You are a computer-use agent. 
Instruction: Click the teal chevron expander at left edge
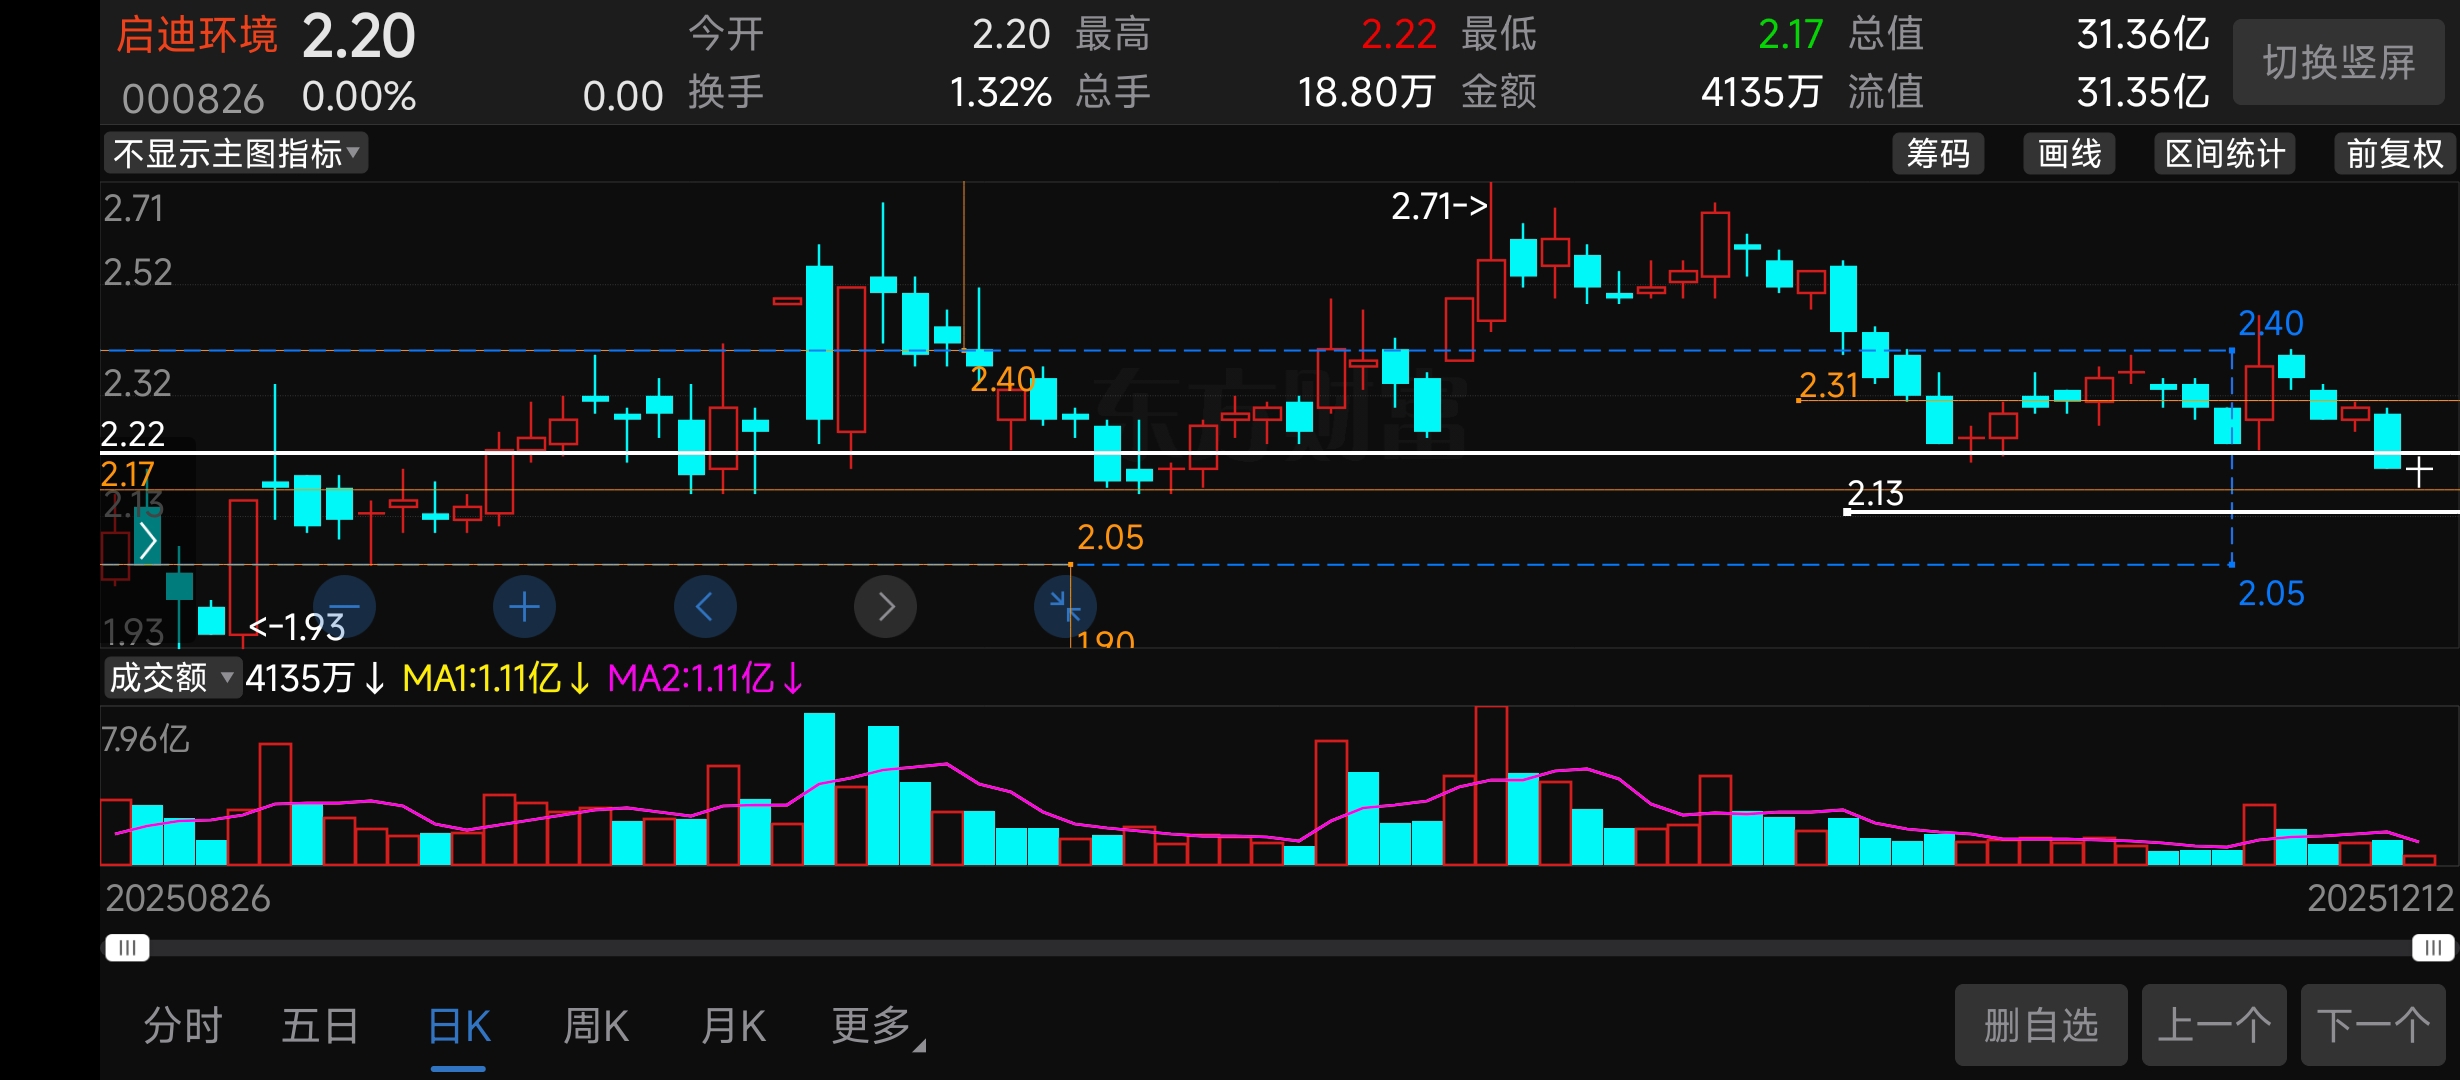[148, 540]
